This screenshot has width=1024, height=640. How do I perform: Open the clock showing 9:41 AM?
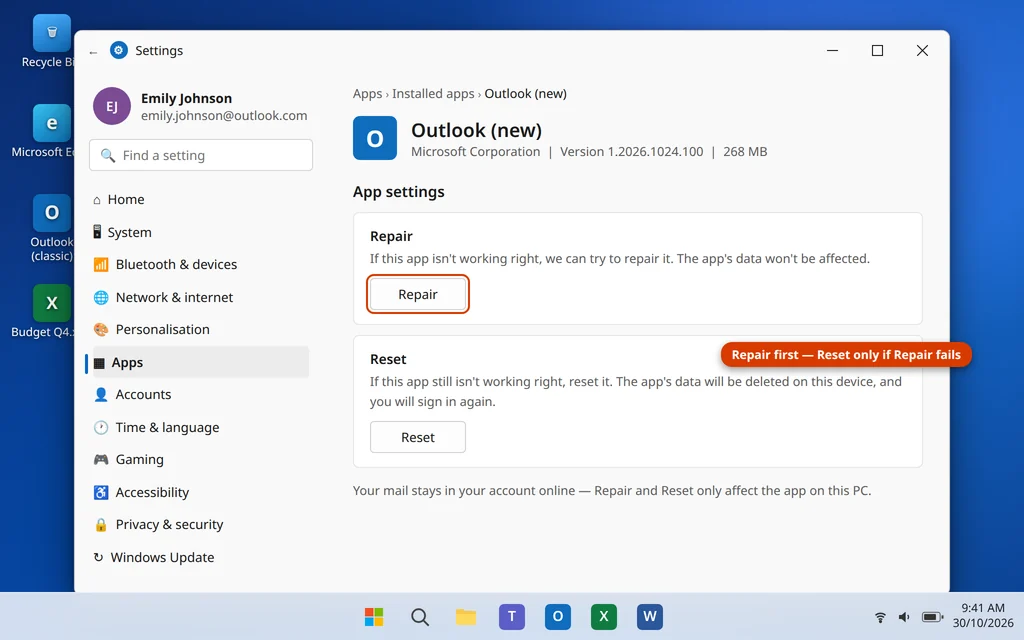(x=982, y=615)
